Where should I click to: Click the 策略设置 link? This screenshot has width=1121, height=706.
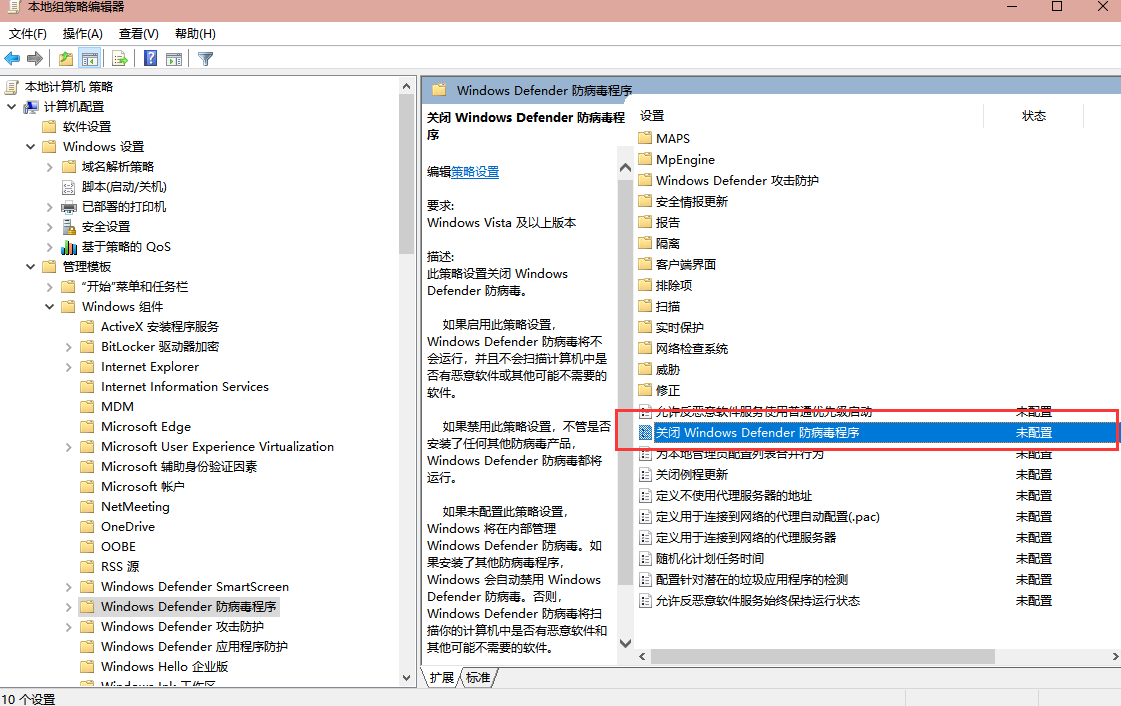click(475, 171)
